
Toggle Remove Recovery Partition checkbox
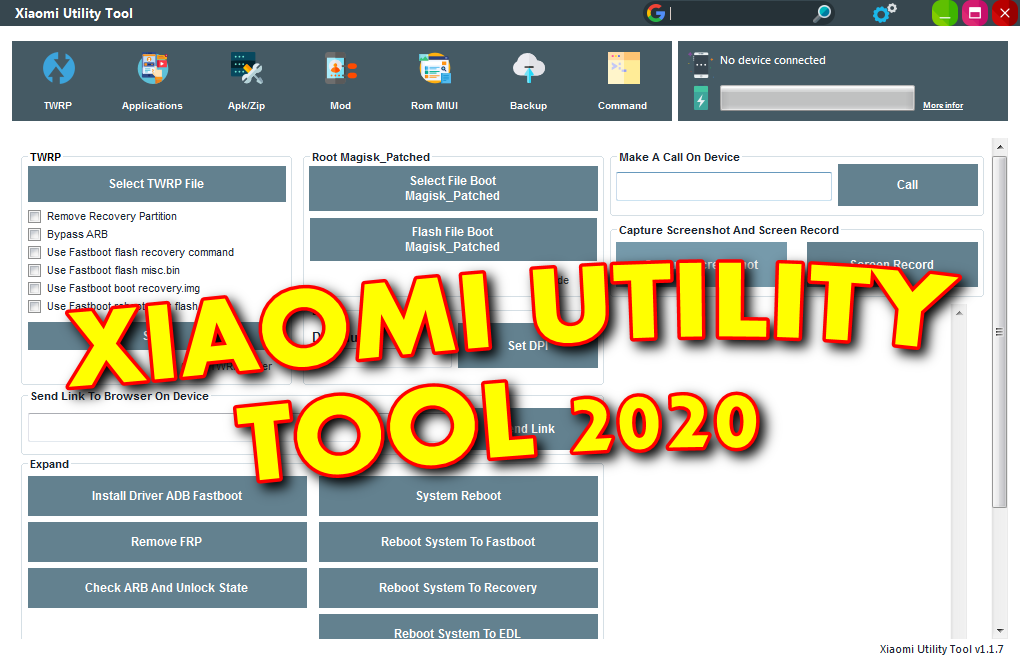pos(34,216)
